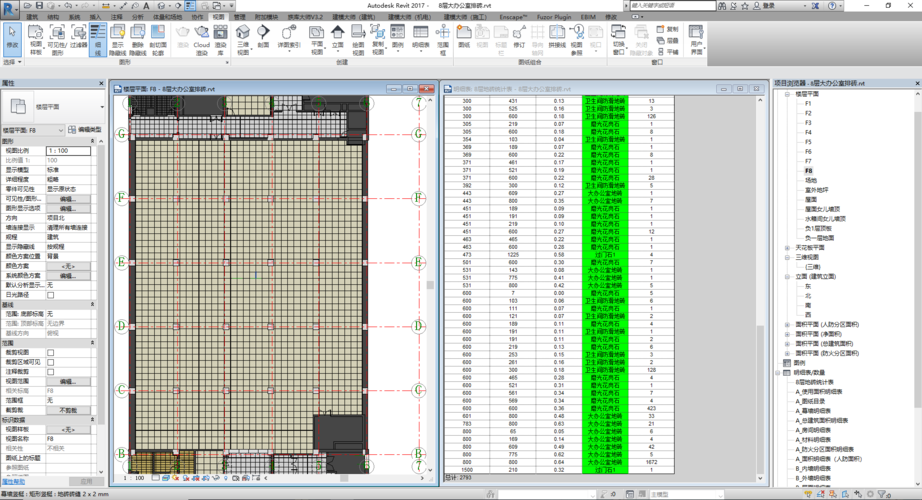This screenshot has width=922, height=500.
Task: Collapse the 楼层平面 tree node
Action: point(787,94)
